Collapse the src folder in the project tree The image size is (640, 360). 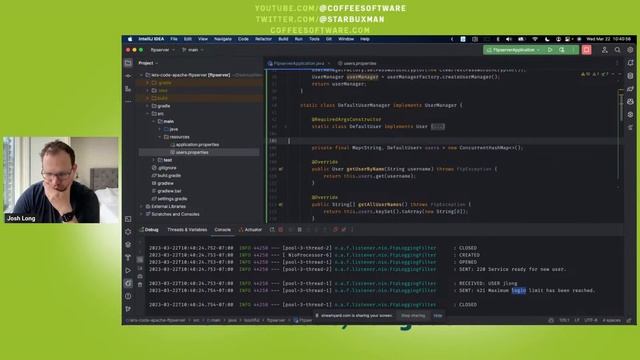point(148,114)
